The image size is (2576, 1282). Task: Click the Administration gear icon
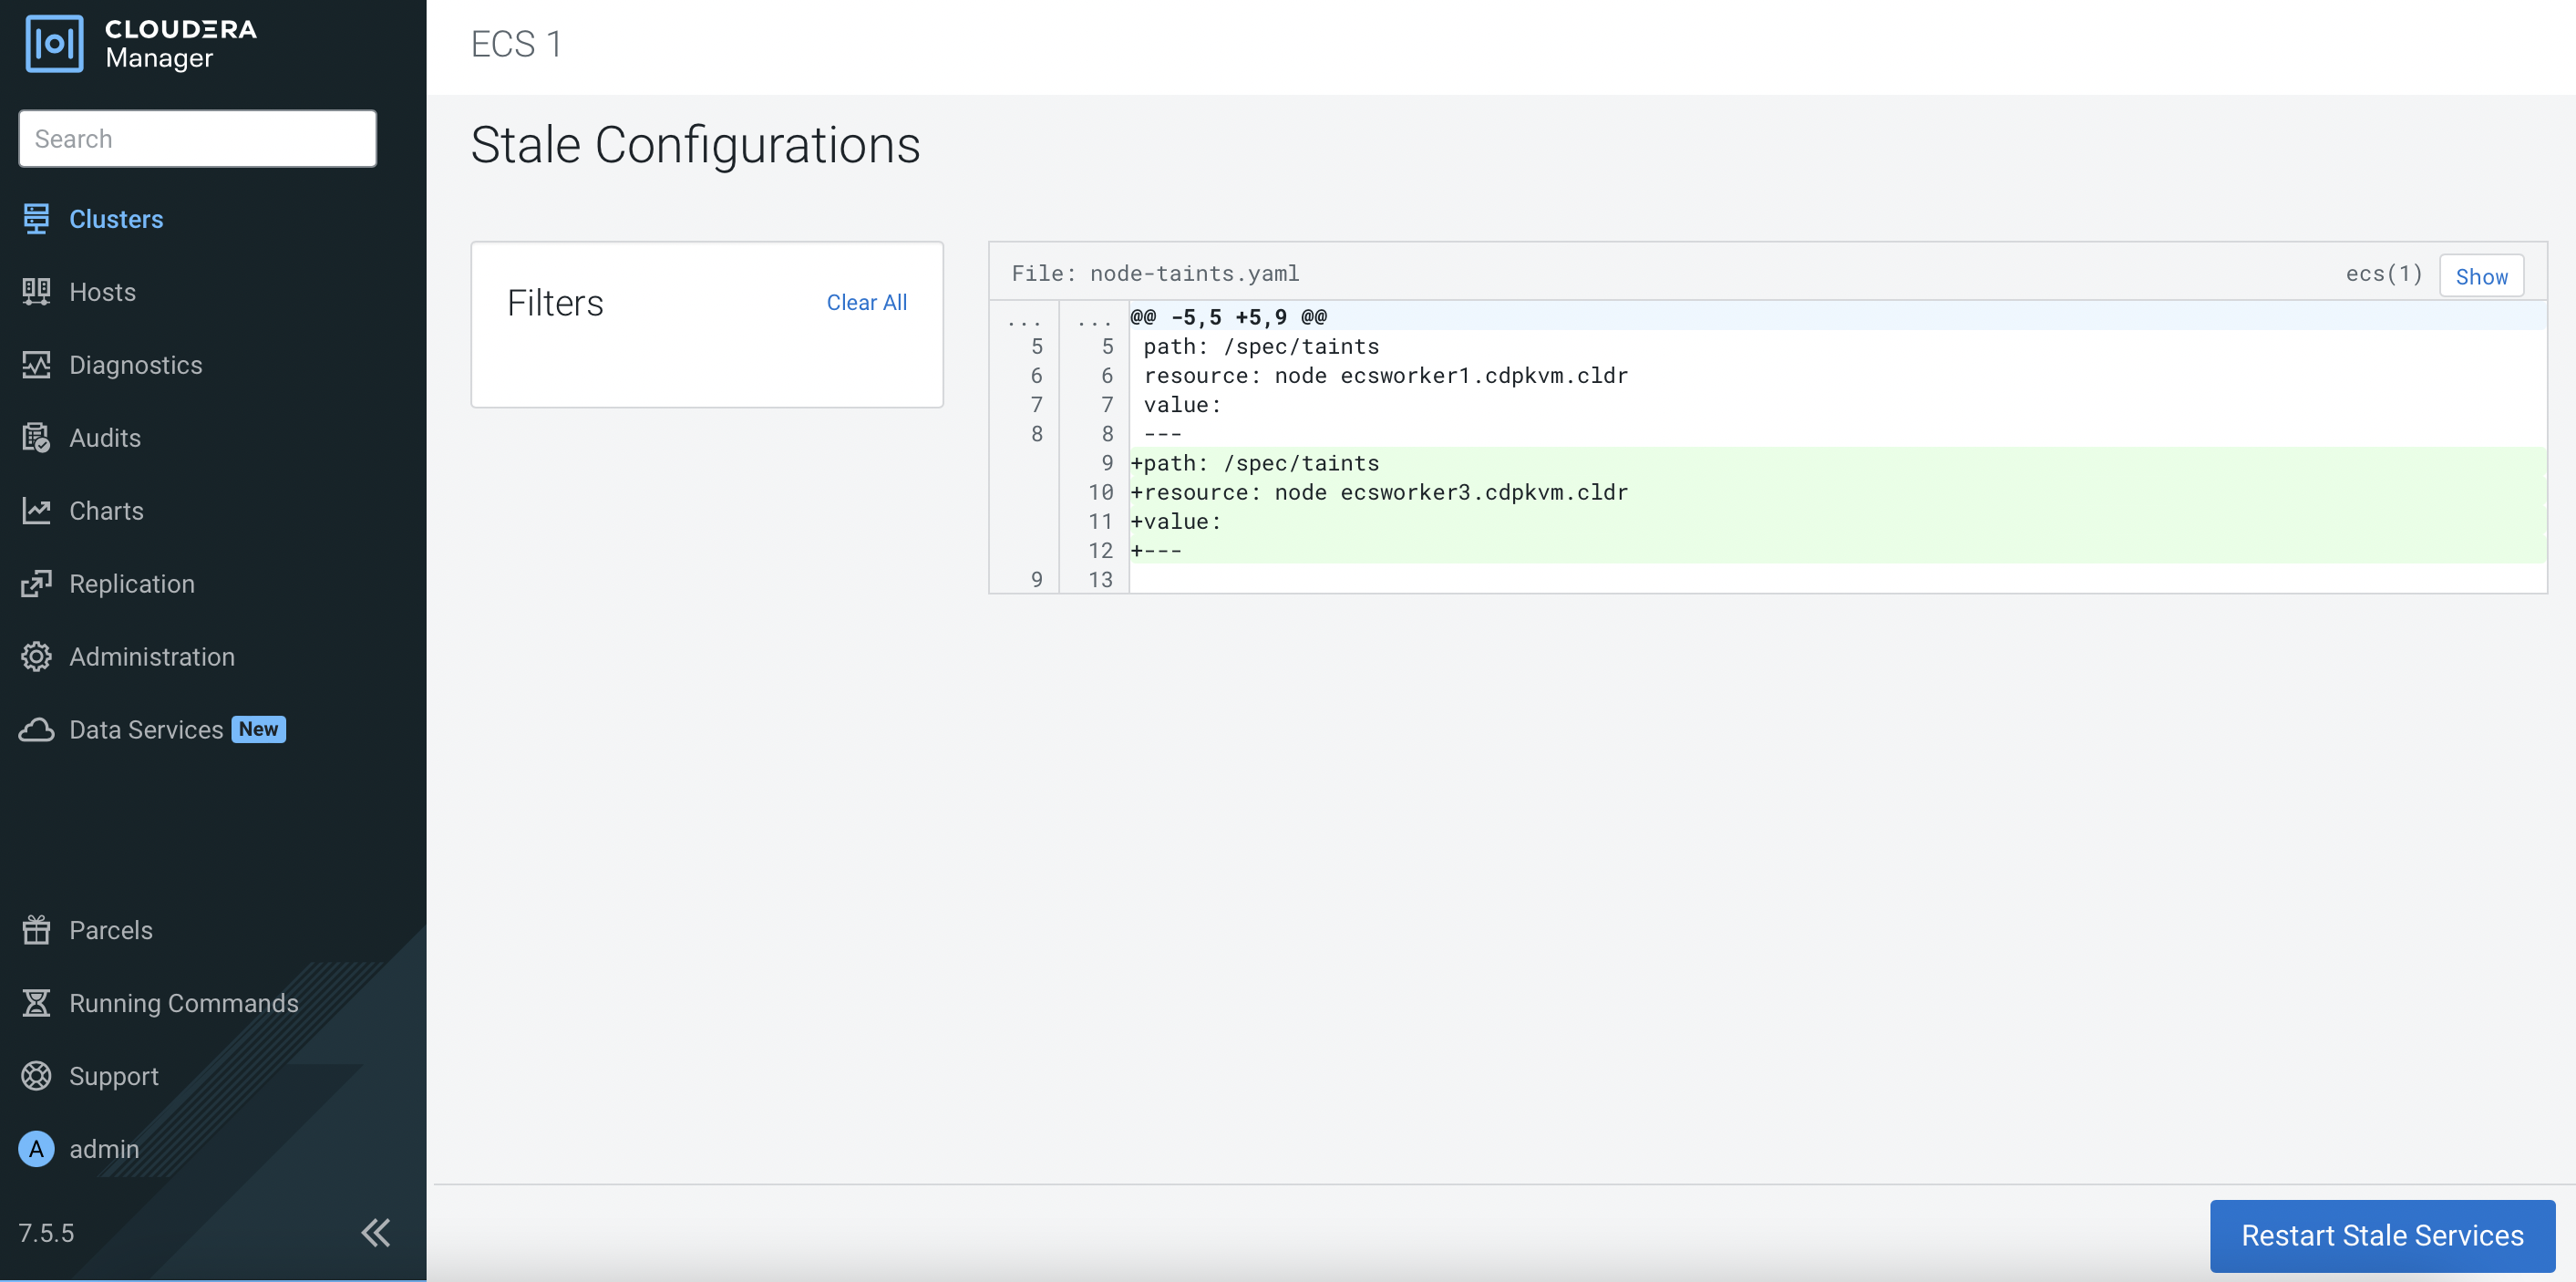tap(36, 657)
